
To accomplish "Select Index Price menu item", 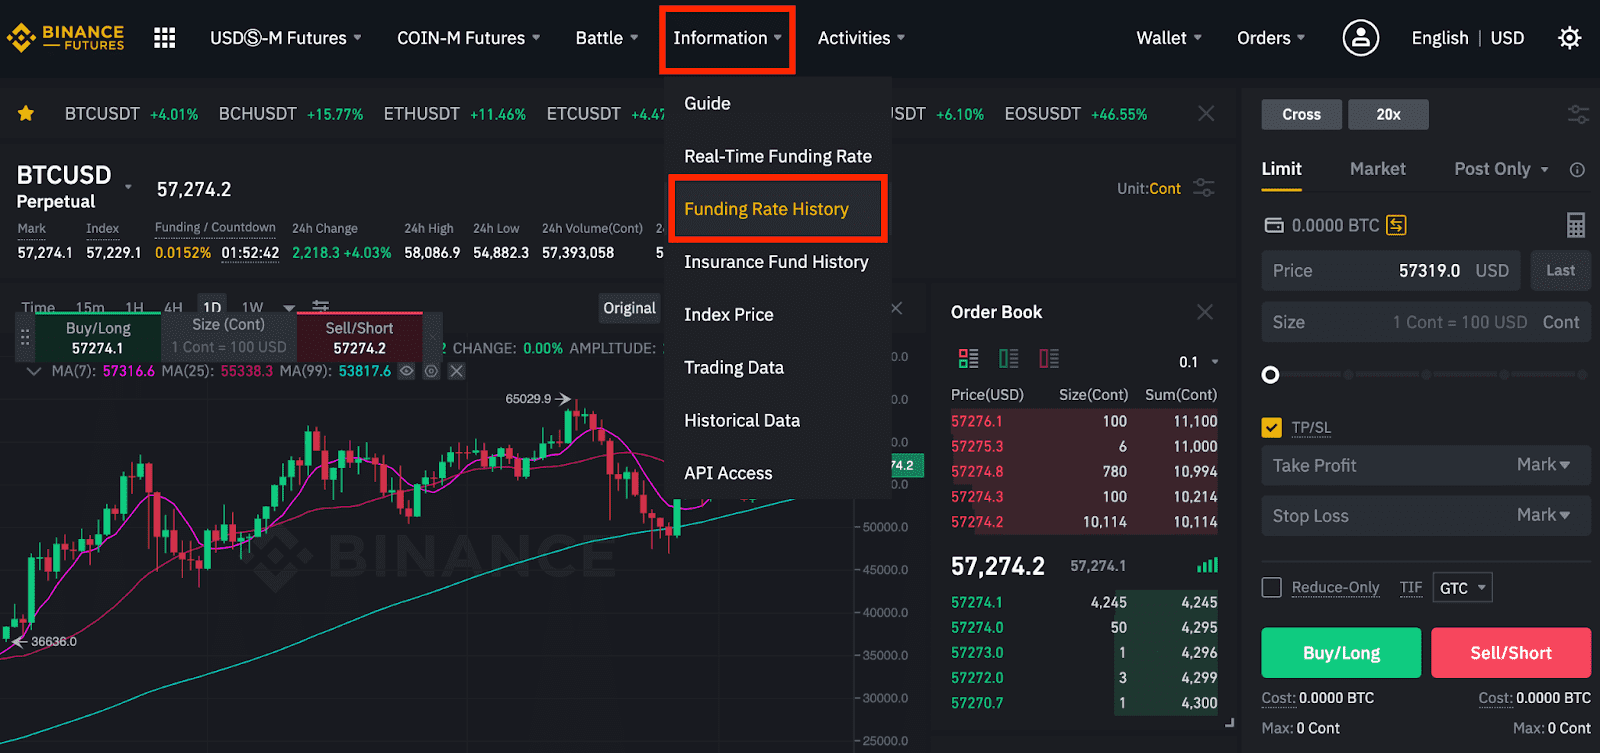I will pyautogui.click(x=729, y=315).
